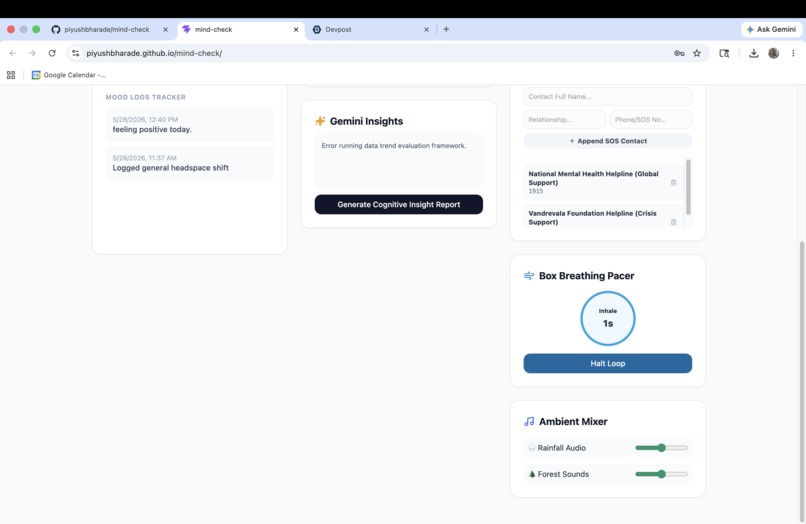Close the mind-check tab
The image size is (806, 524).
[x=296, y=29]
